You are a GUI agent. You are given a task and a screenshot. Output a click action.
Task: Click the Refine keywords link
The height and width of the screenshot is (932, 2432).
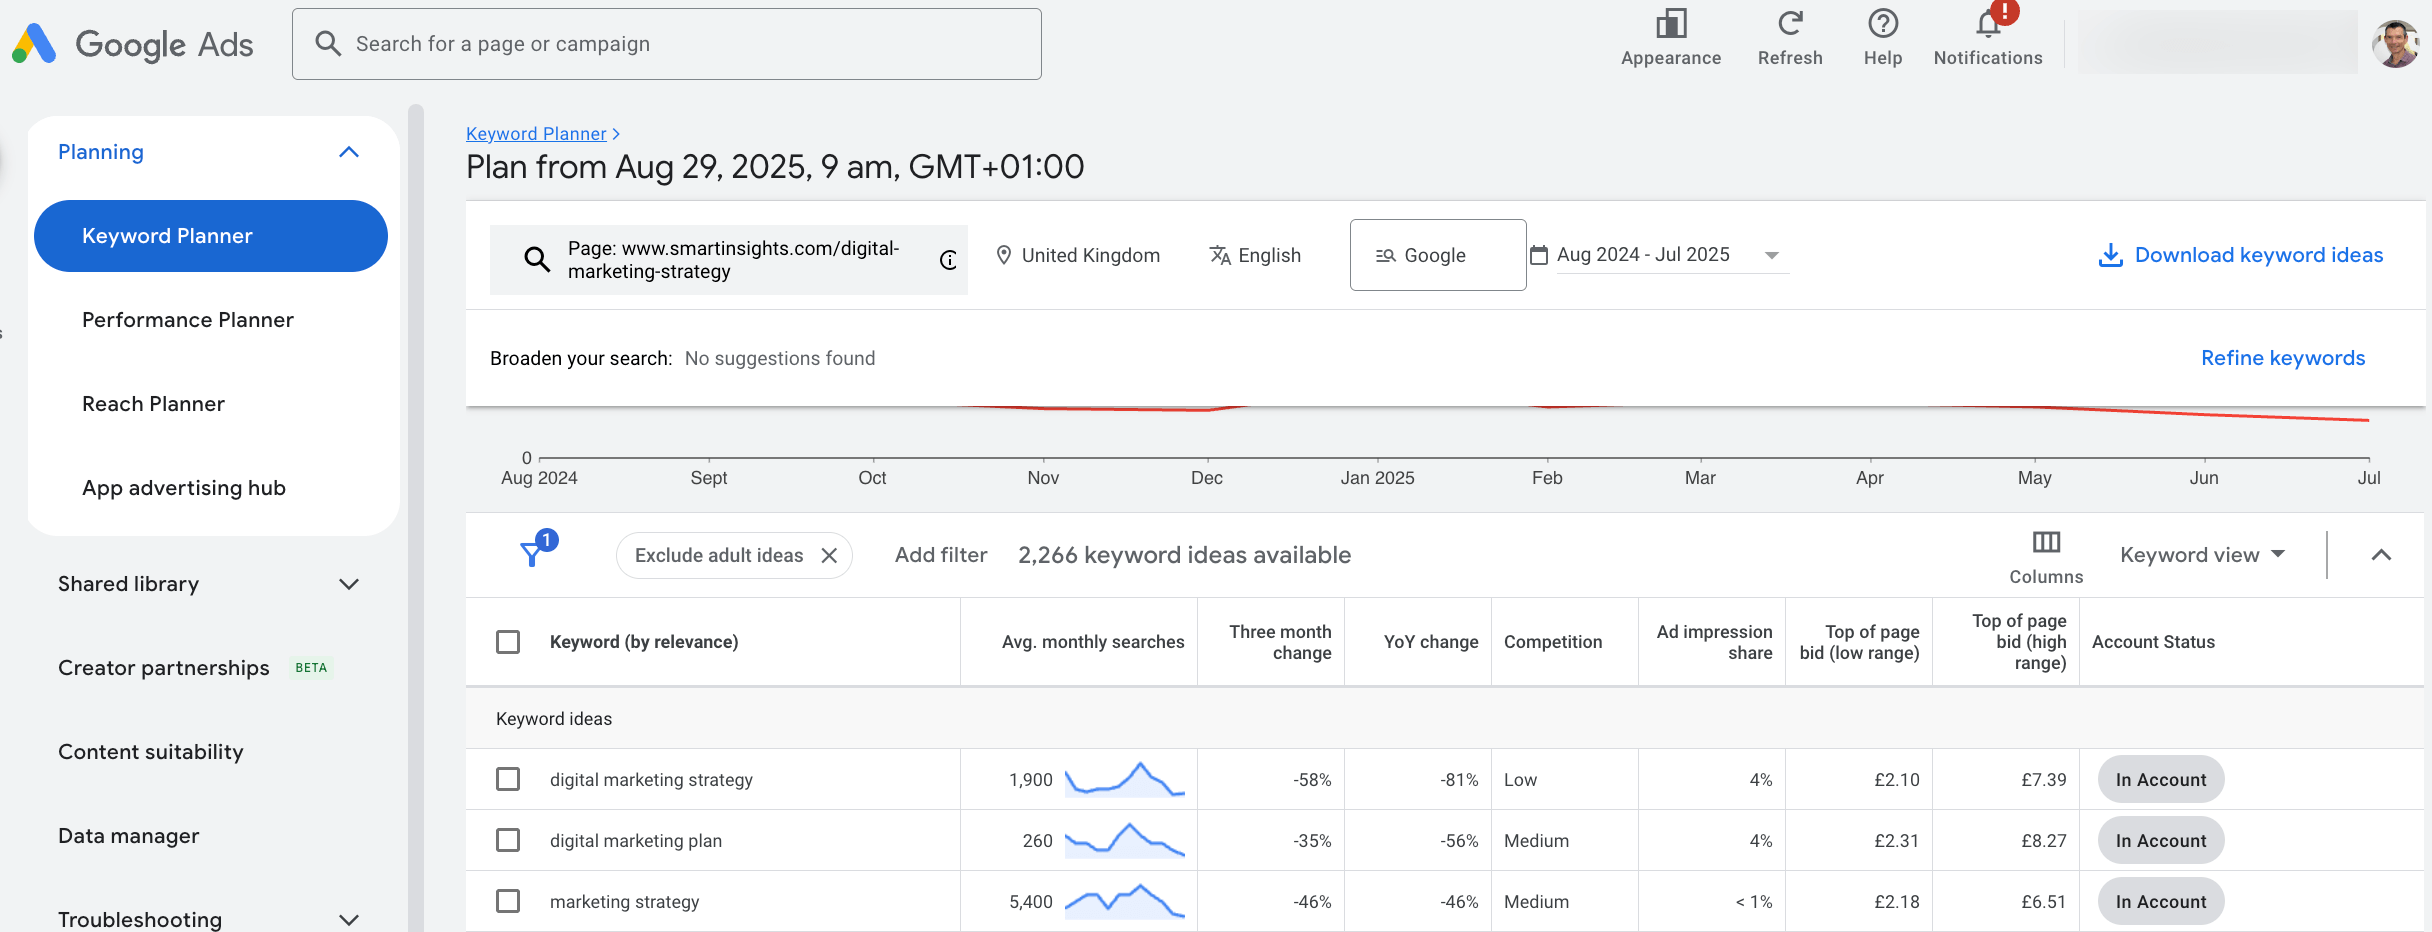2283,358
